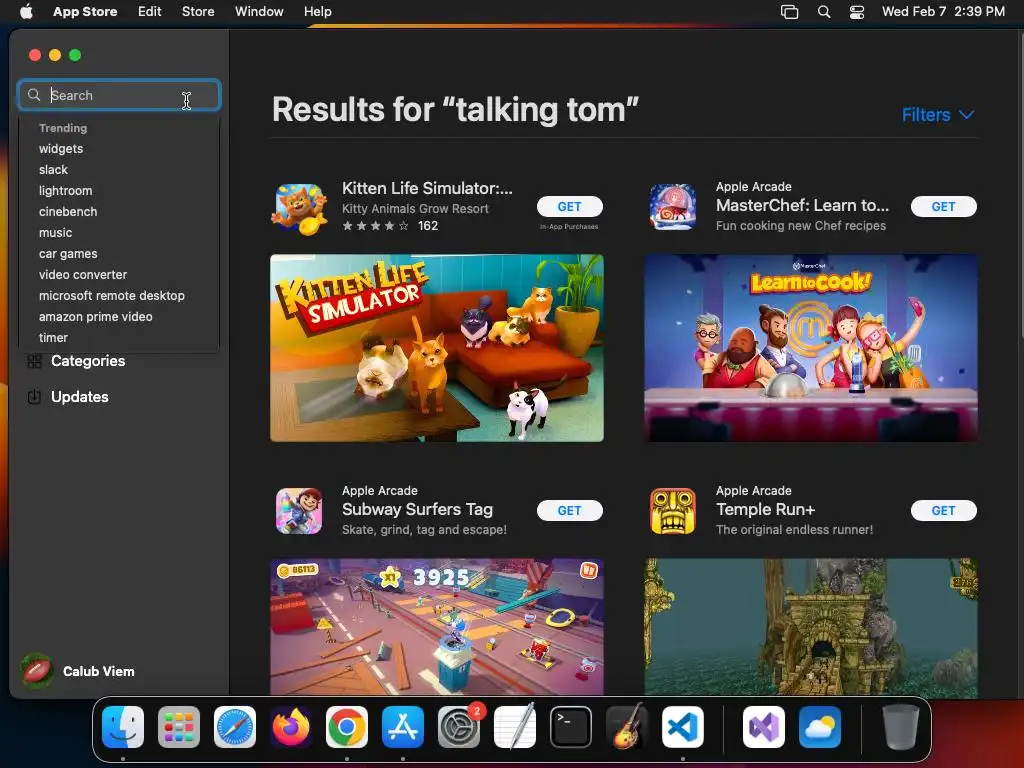Open the Categories sidebar section
This screenshot has width=1024, height=768.
88,360
